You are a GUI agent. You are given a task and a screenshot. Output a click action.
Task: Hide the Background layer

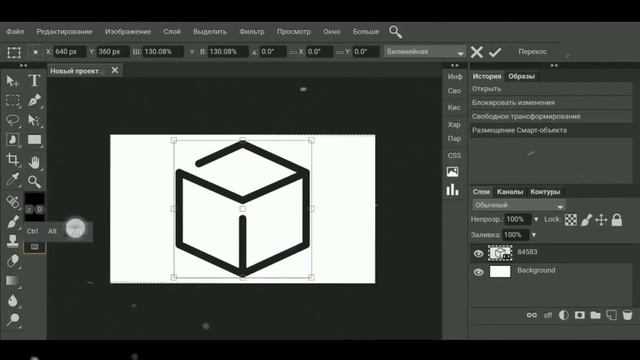pos(478,272)
